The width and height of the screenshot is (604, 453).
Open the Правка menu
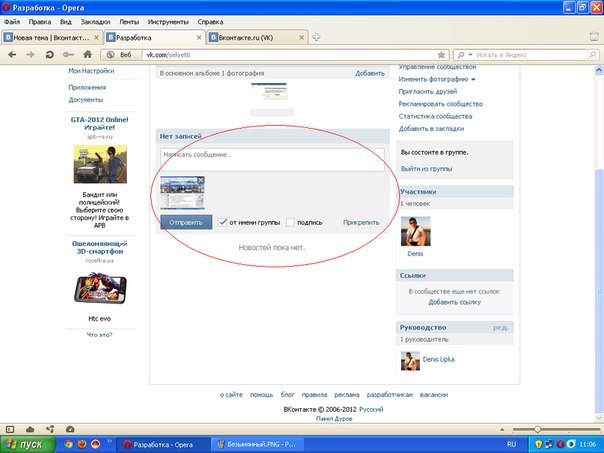40,22
